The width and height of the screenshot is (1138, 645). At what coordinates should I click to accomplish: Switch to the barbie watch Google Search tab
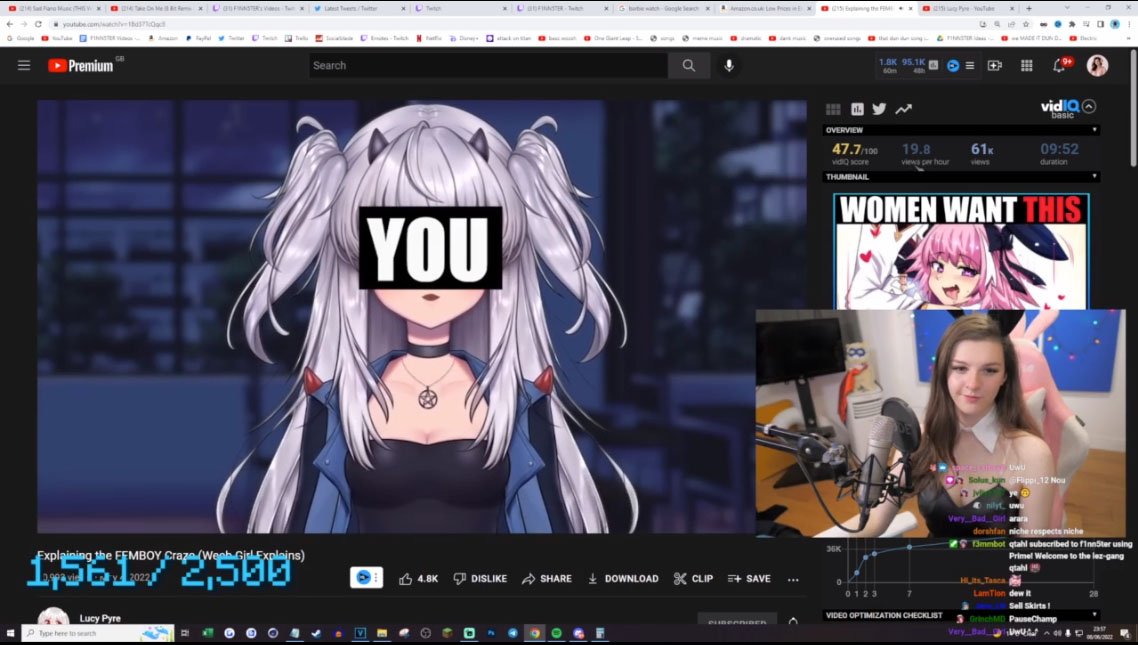[663, 9]
